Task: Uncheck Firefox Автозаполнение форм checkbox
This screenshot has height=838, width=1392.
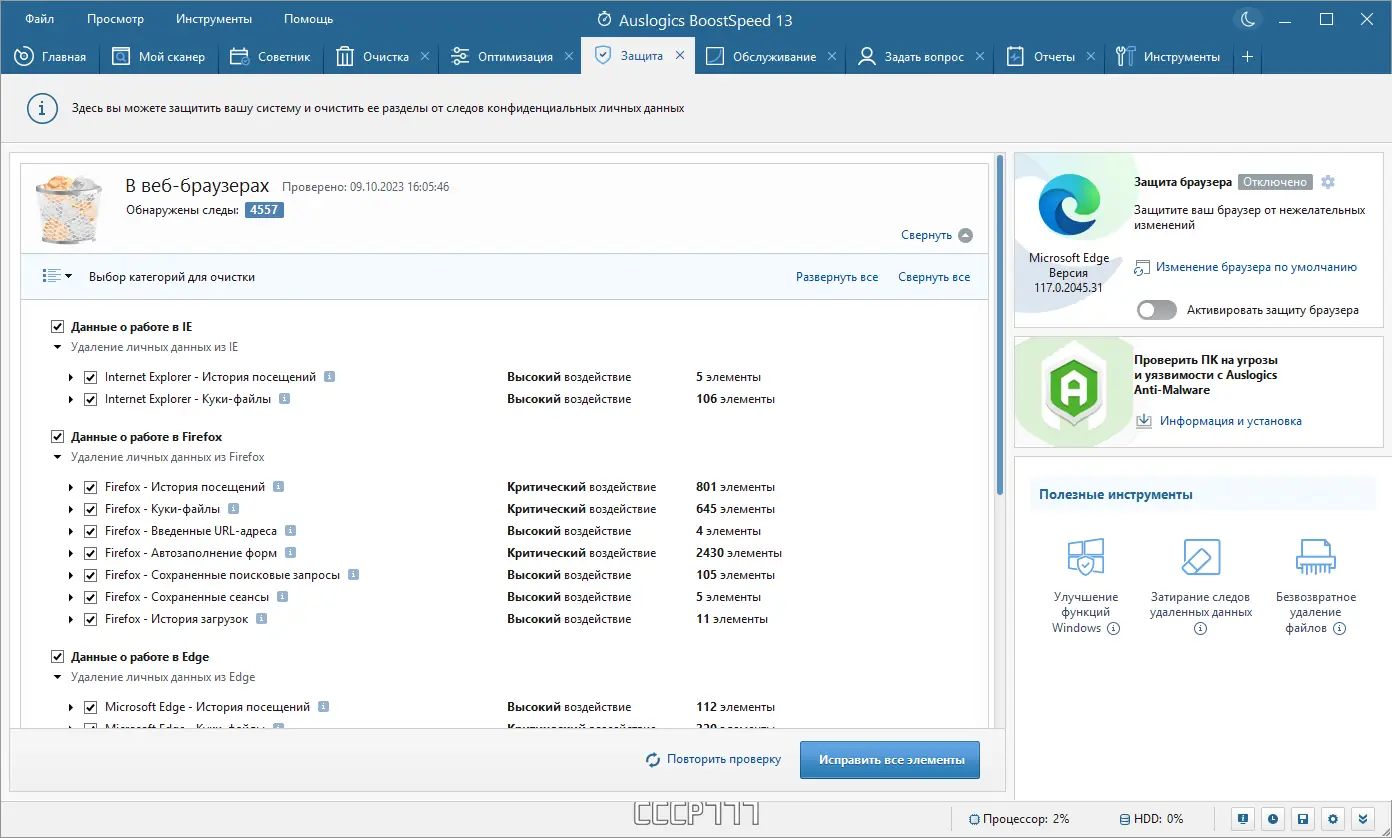Action: click(x=91, y=553)
